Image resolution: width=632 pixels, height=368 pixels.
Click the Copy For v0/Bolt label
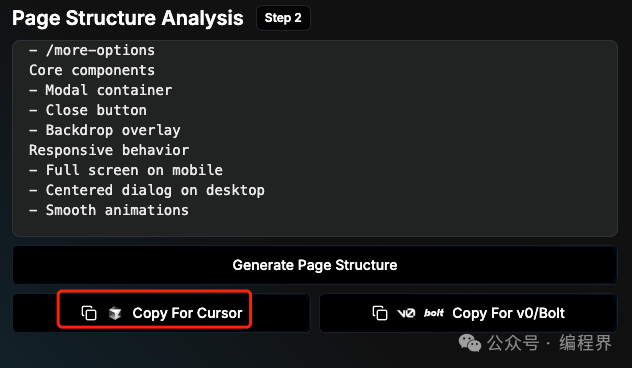509,313
